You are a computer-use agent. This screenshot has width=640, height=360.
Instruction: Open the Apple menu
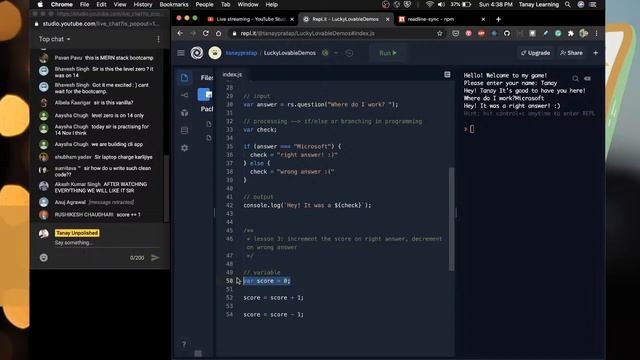point(40,4)
